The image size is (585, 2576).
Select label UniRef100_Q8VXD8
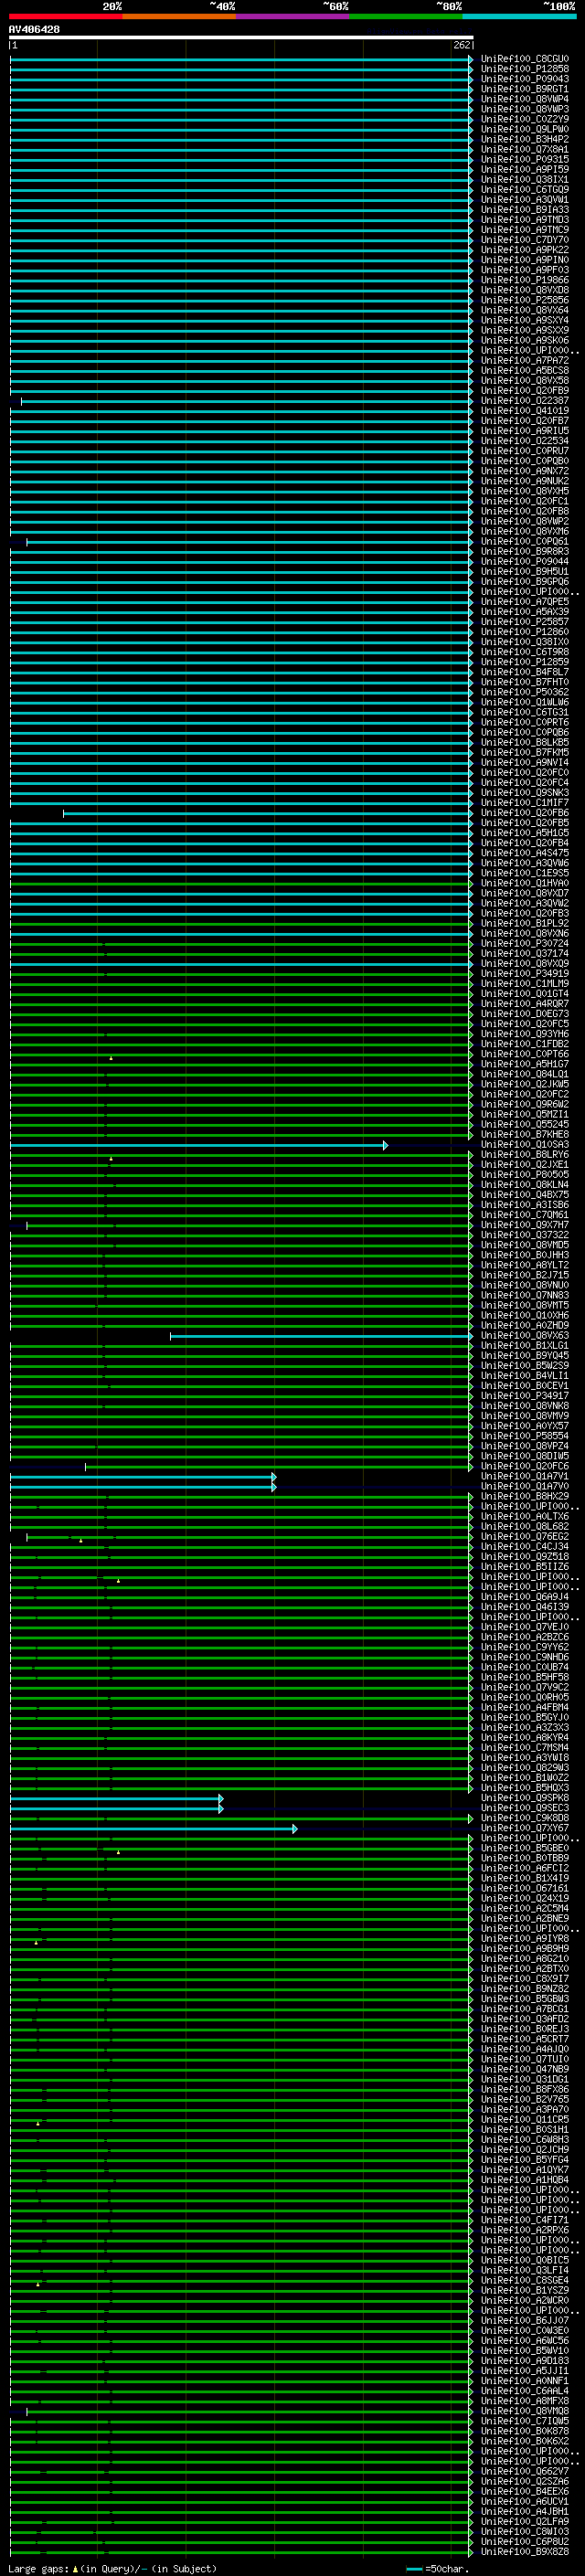525,290
